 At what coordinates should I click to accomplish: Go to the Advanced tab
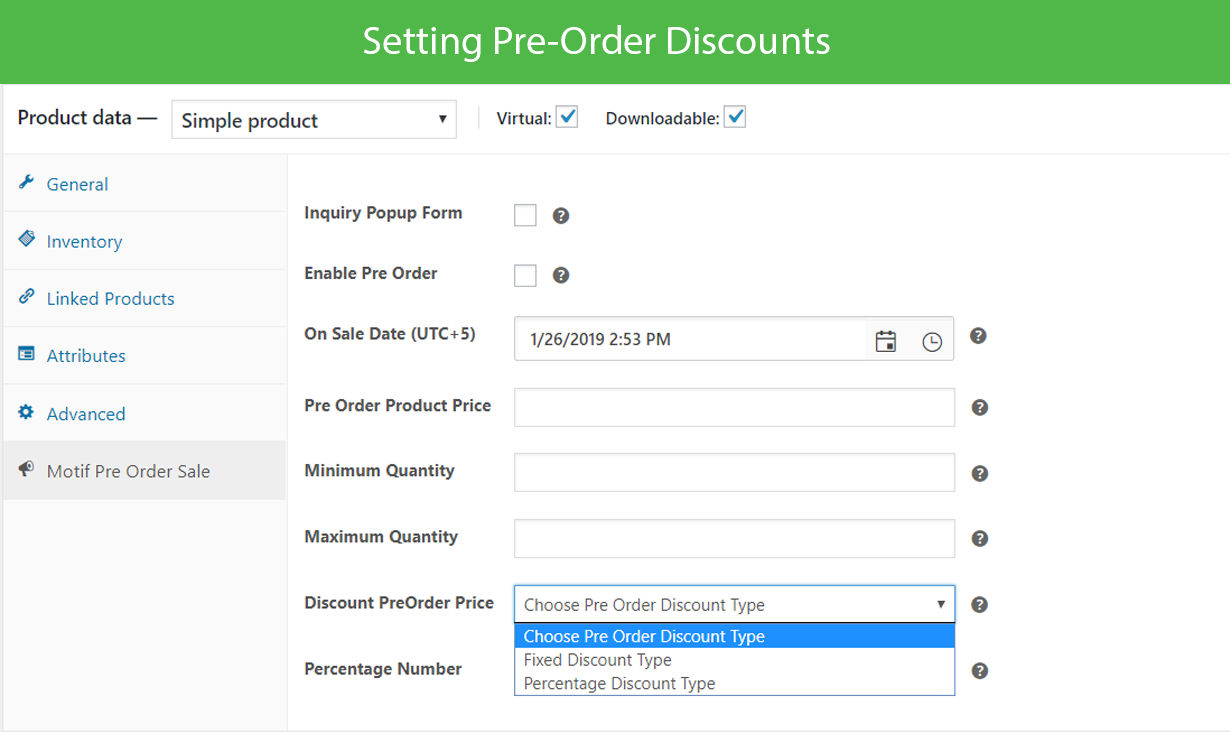tap(144, 413)
